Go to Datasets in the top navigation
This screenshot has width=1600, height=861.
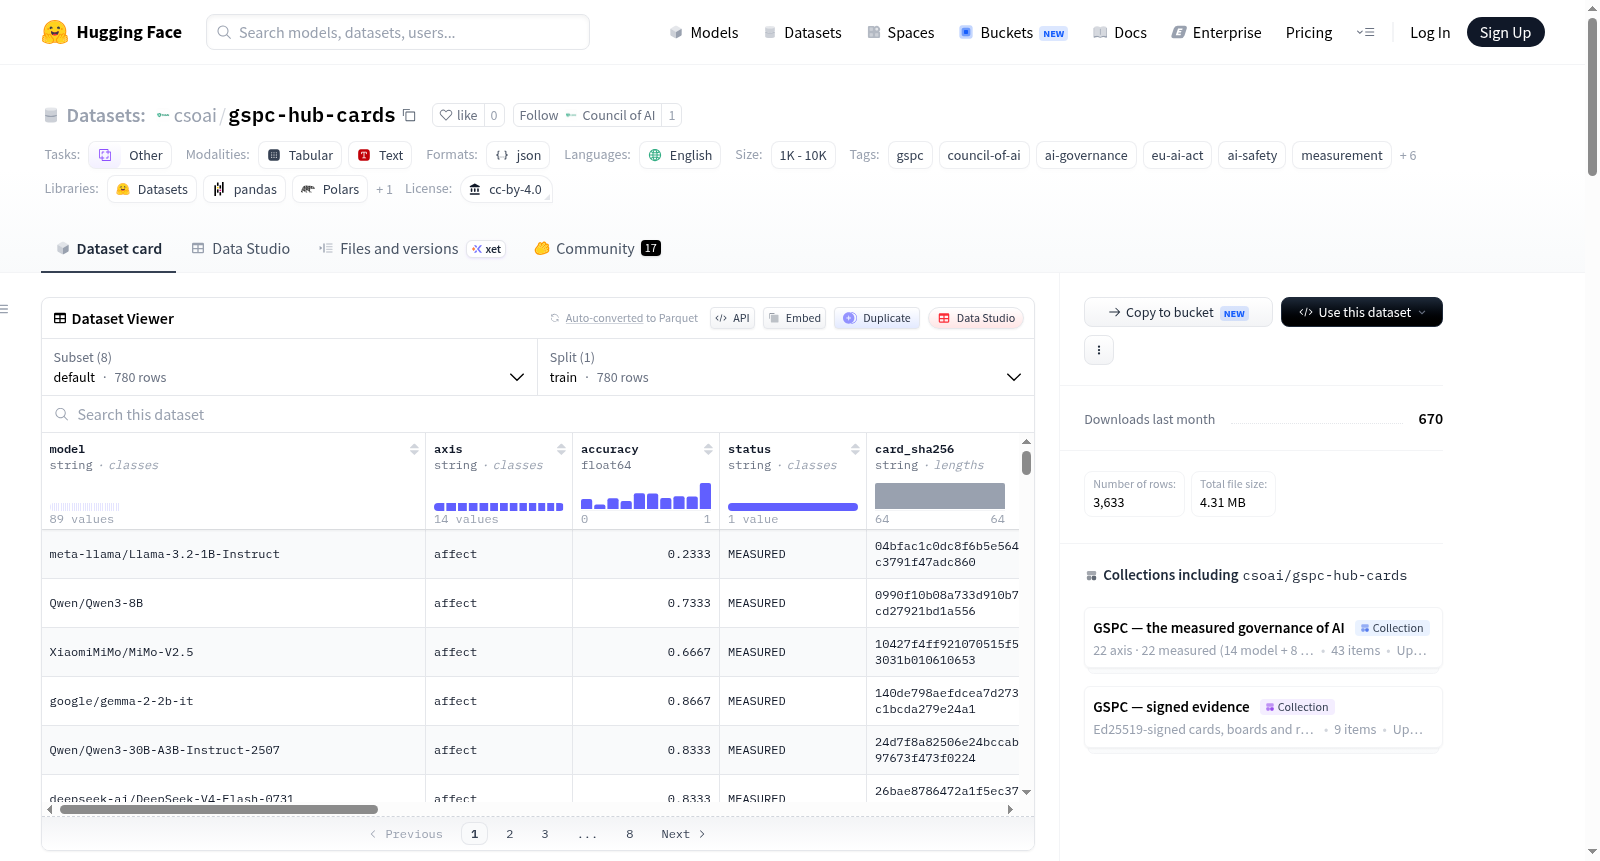pos(803,32)
